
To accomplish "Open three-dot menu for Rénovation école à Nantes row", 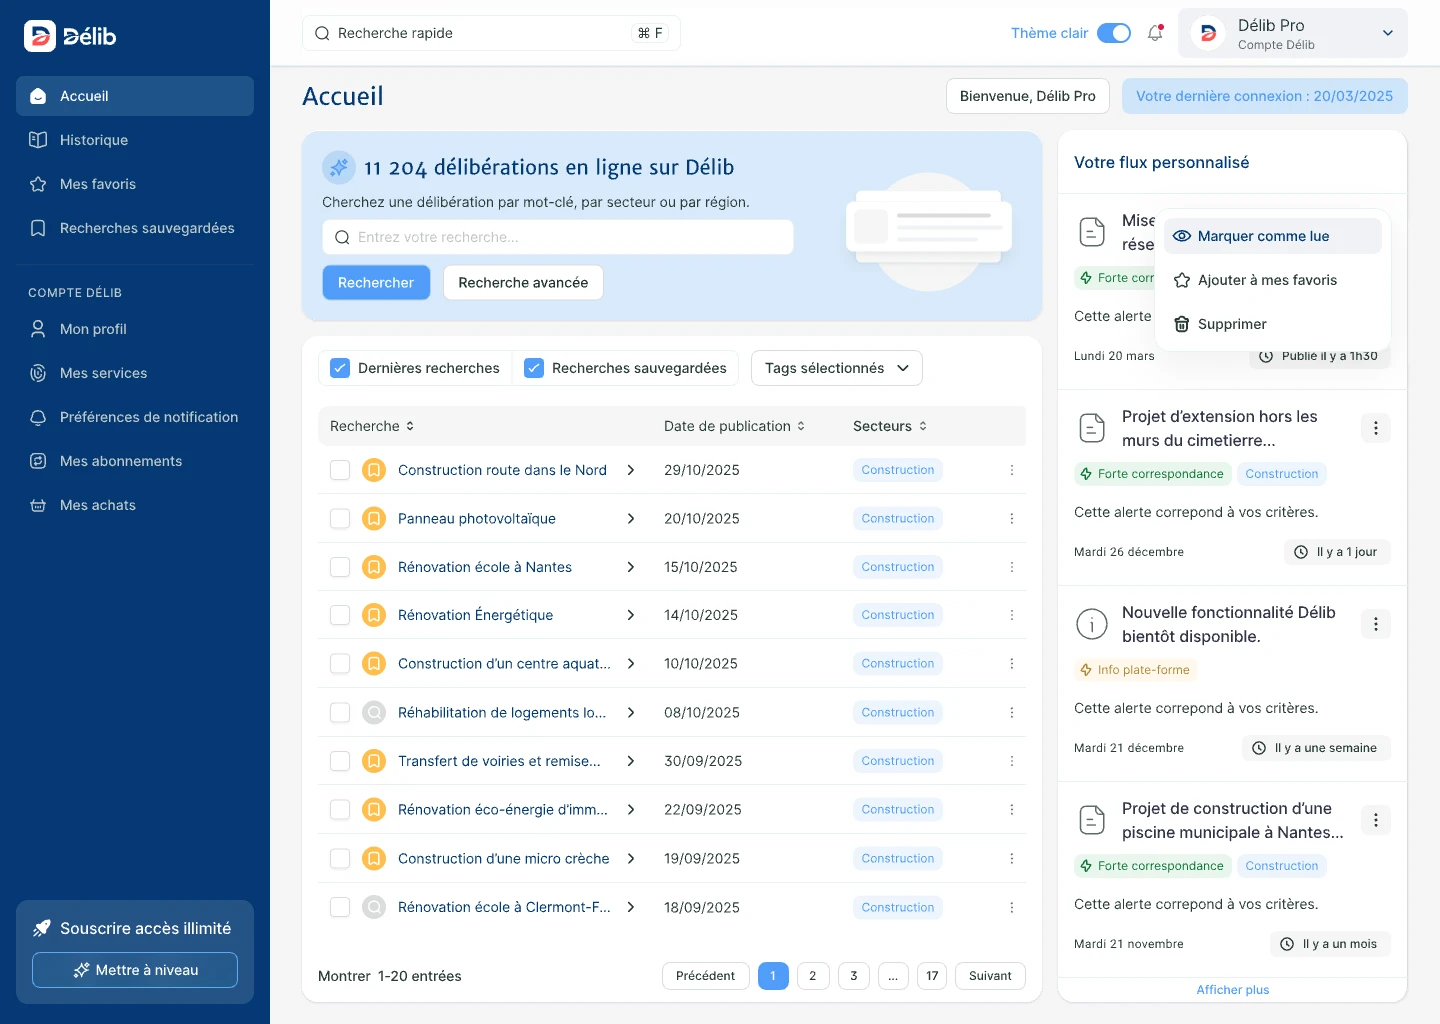I will [x=1012, y=567].
